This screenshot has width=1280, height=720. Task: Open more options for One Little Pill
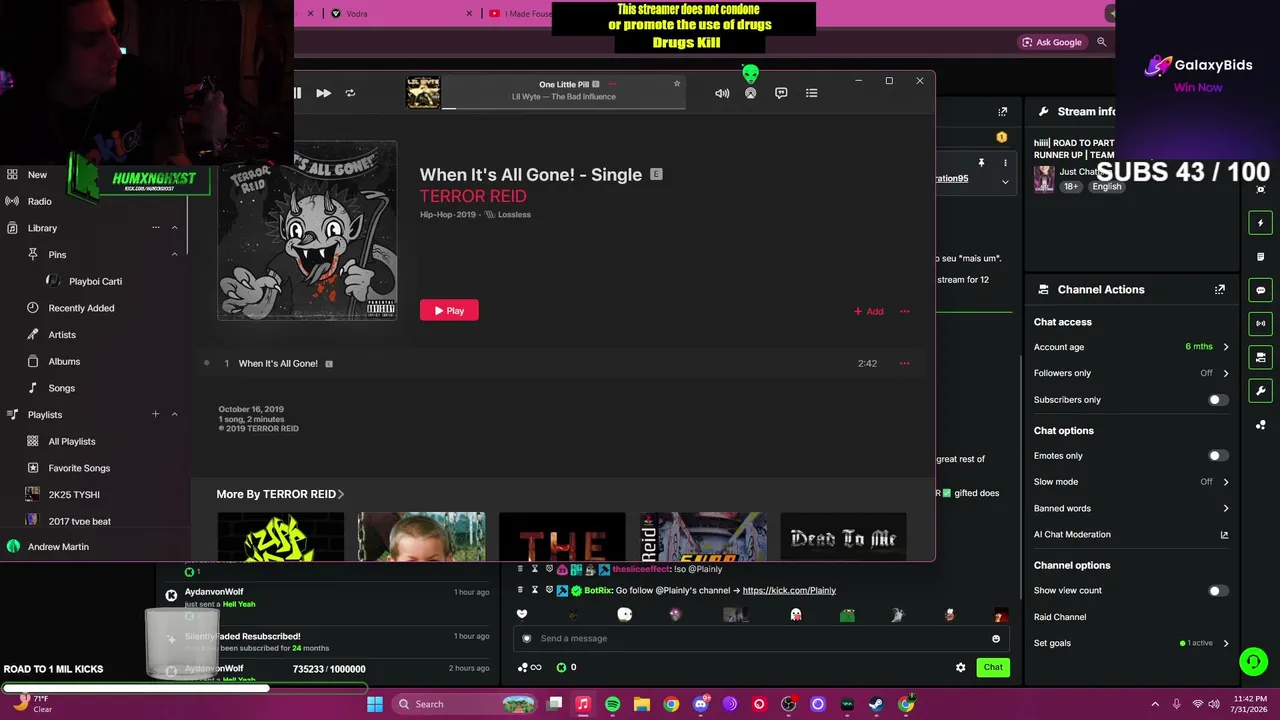pos(612,84)
